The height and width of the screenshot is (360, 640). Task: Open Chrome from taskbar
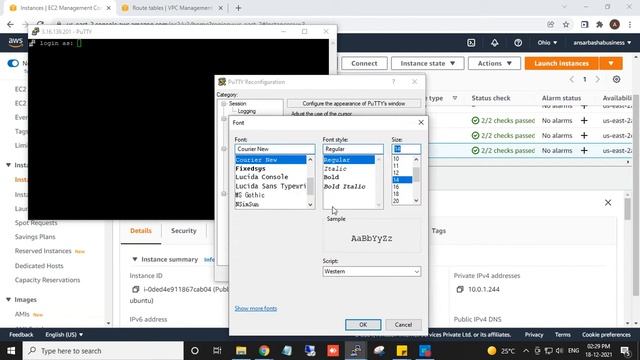[264, 351]
